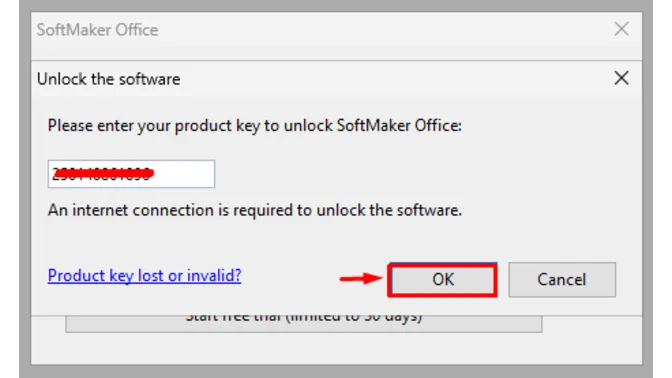Place cursor in the empty part of the key field
The image size is (672, 378).
(184, 174)
